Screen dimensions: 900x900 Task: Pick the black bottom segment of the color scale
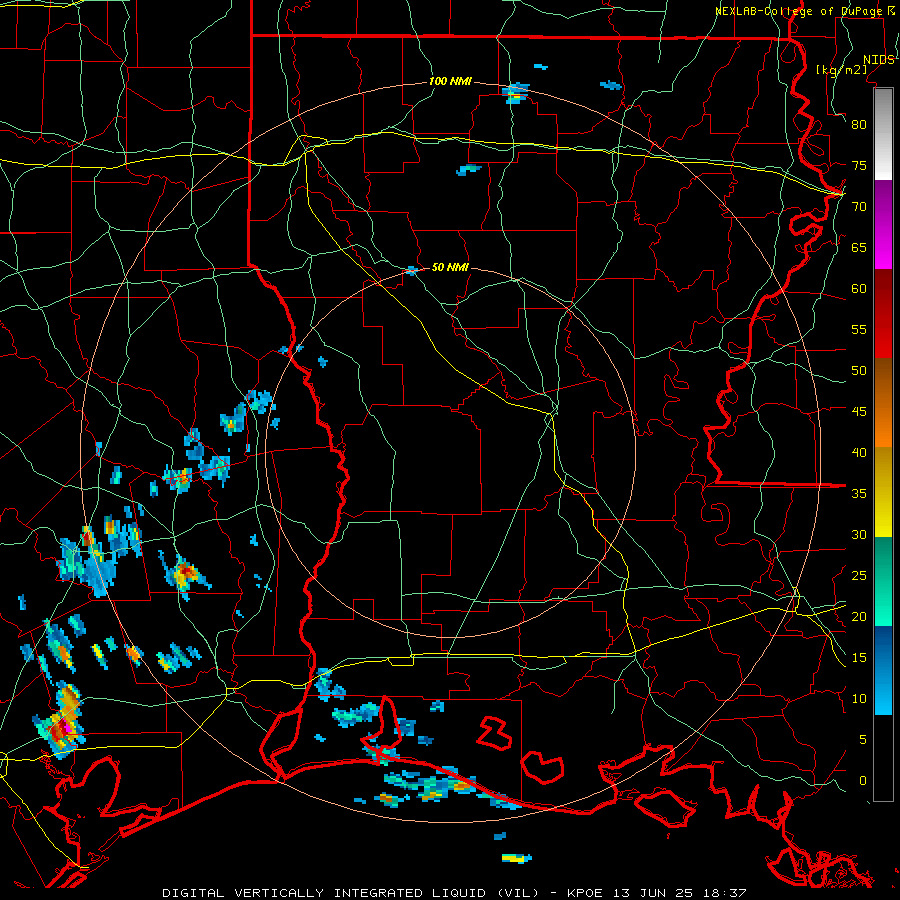point(883,758)
